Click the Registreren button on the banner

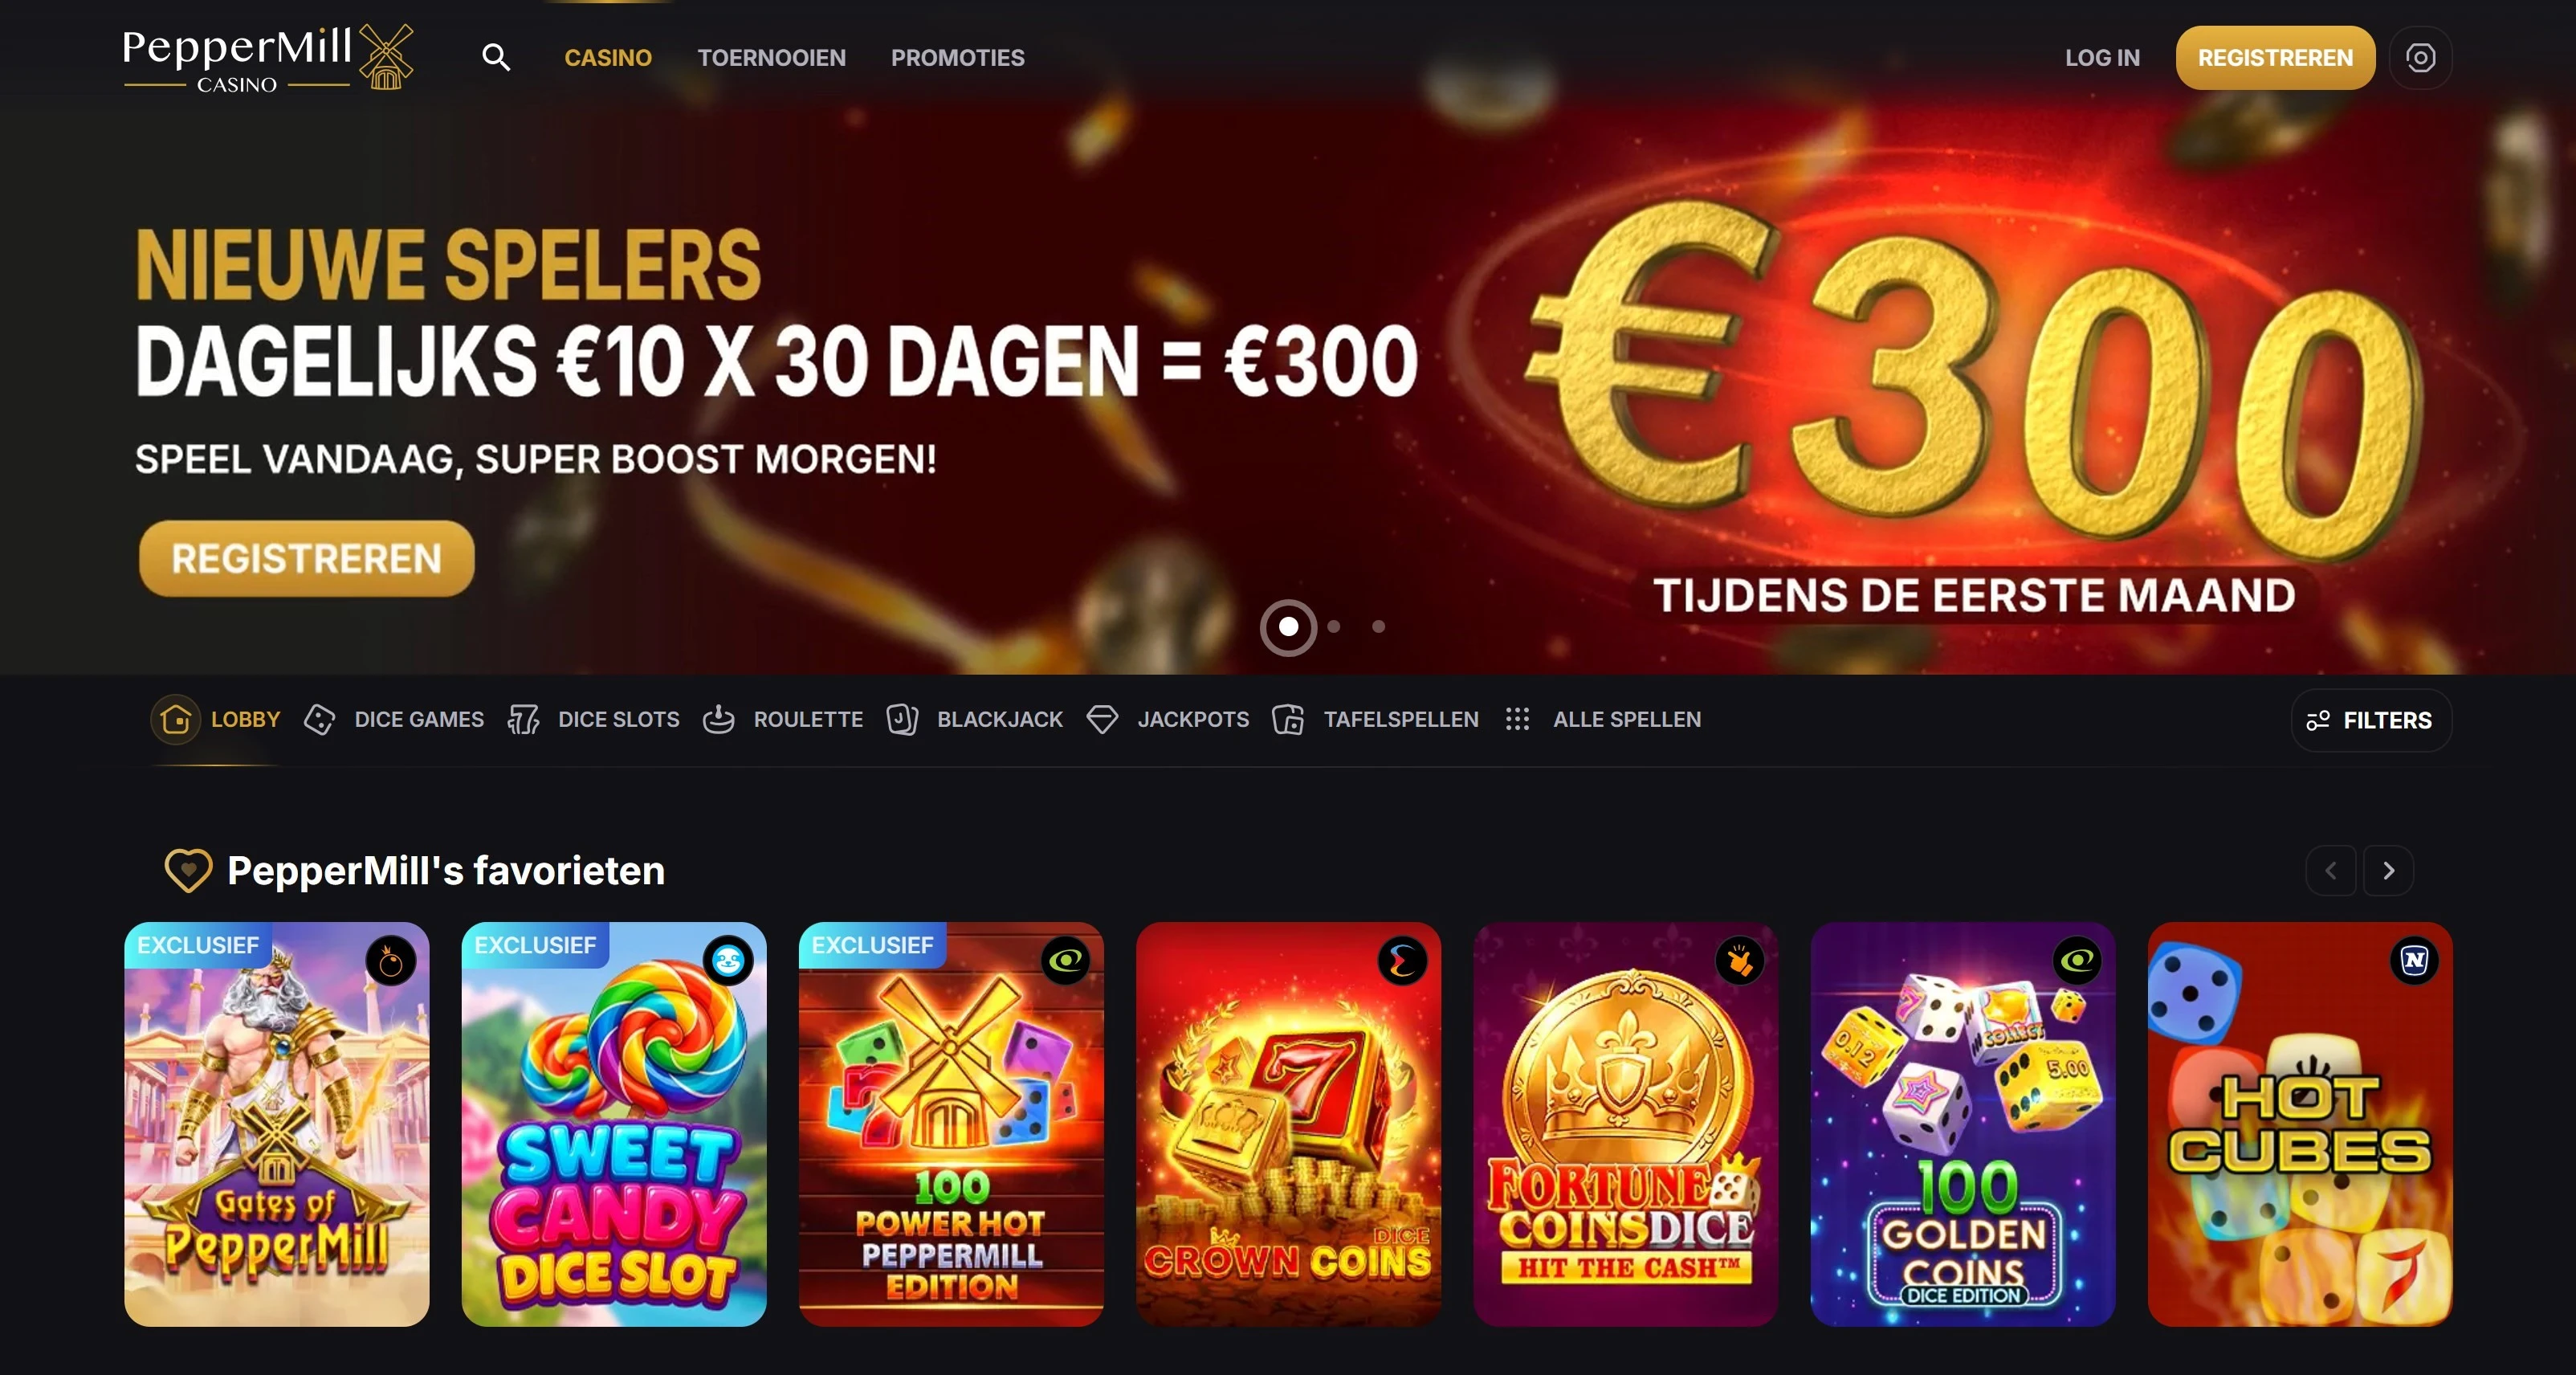pyautogui.click(x=307, y=558)
